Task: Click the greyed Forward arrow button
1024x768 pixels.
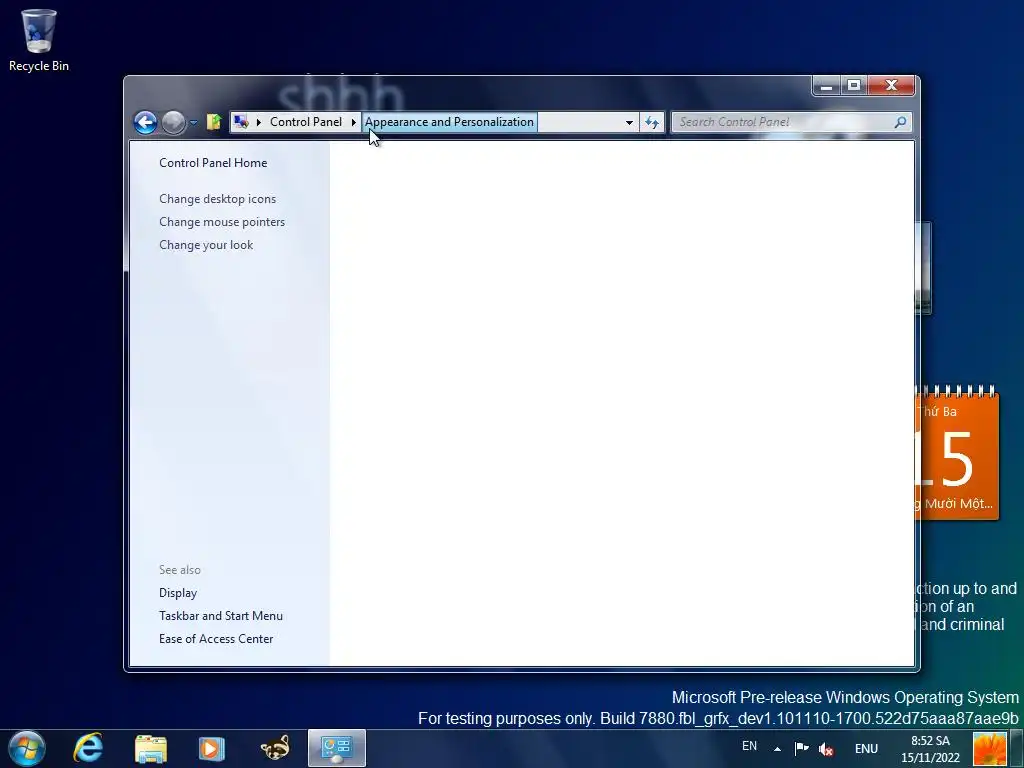Action: pyautogui.click(x=173, y=122)
